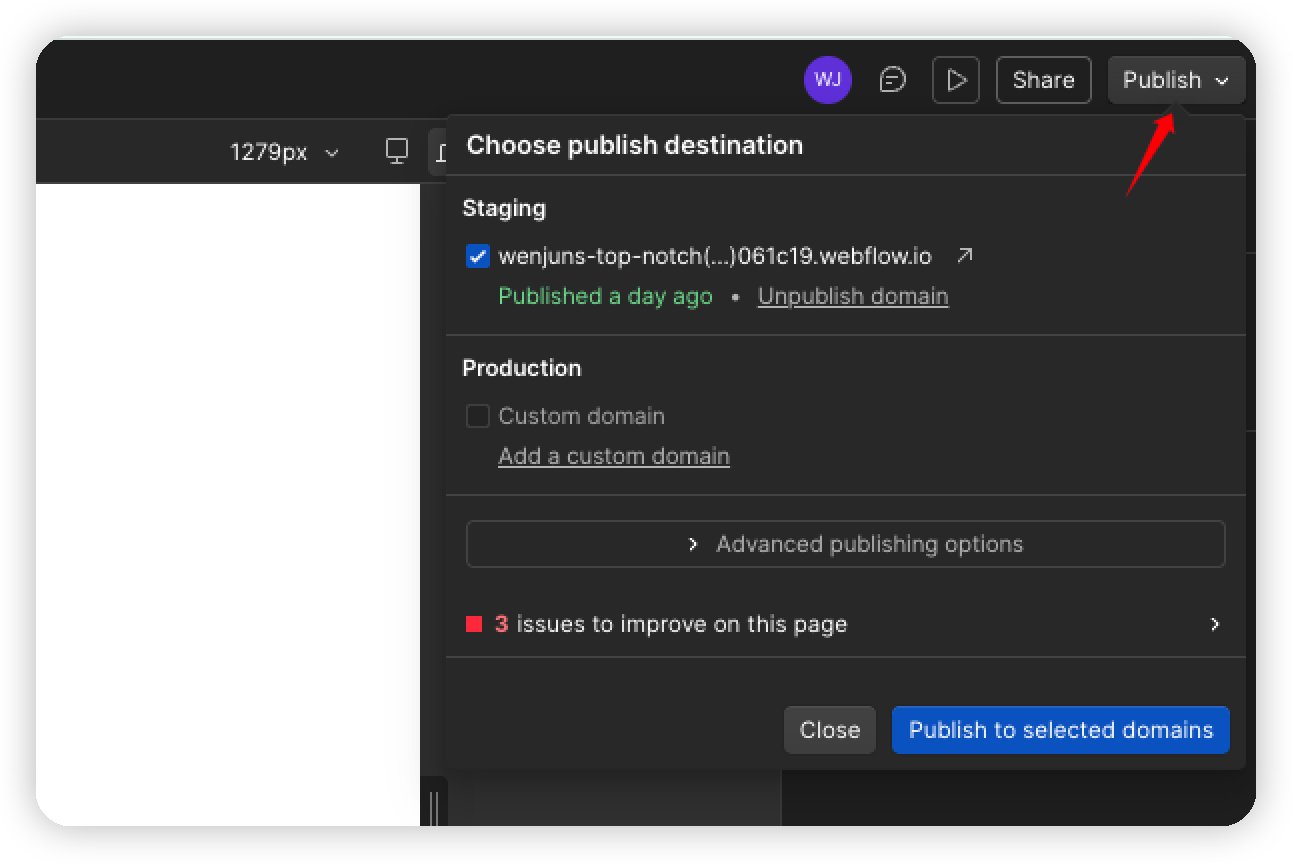Open staging site external link arrow
This screenshot has height=862, width=1292.
tap(964, 256)
